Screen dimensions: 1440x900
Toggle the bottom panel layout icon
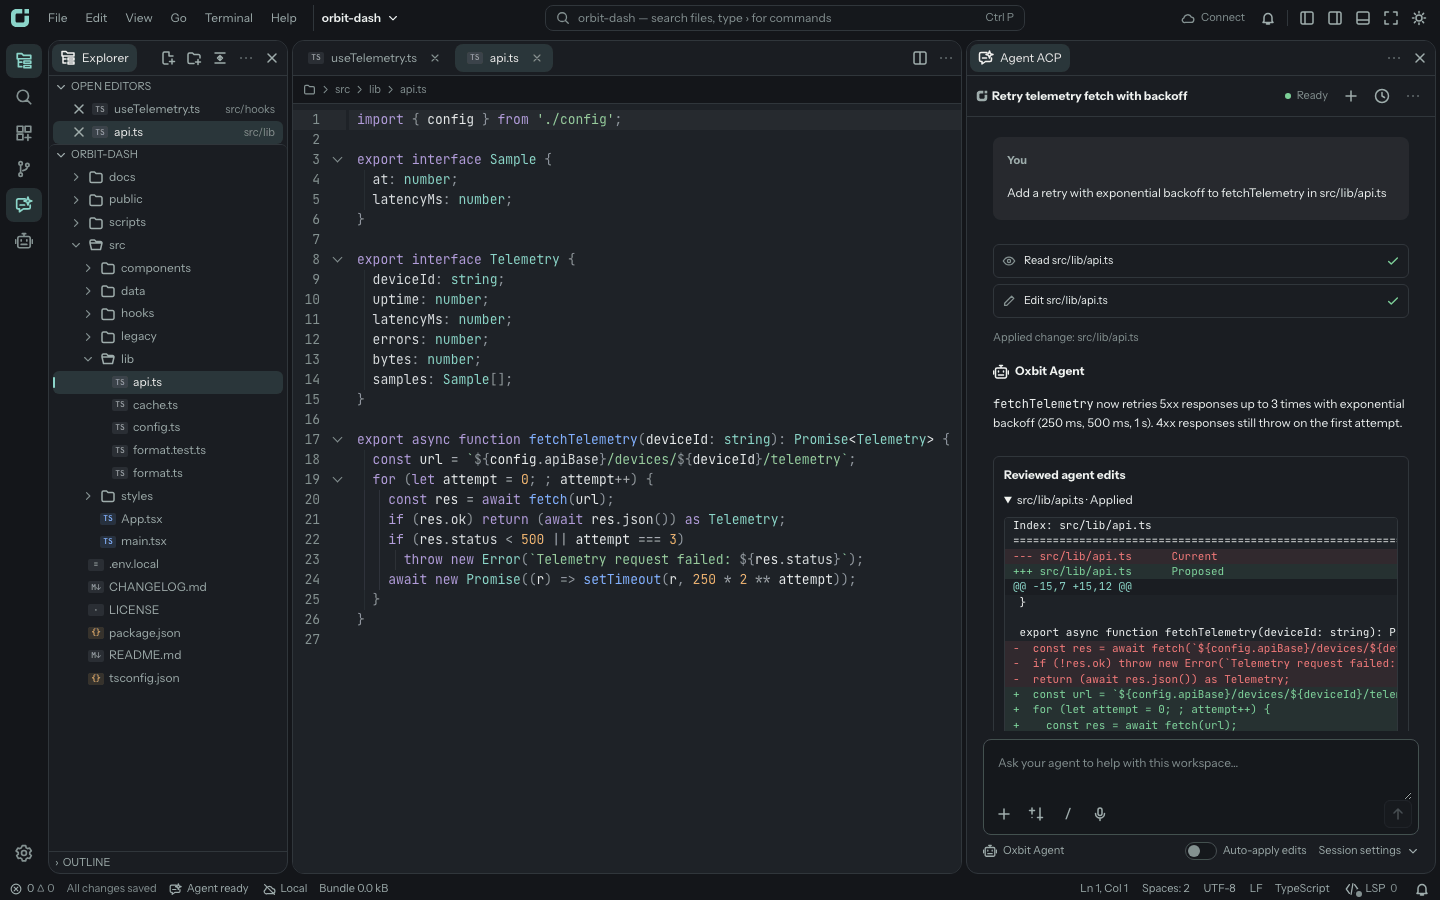1363,18
